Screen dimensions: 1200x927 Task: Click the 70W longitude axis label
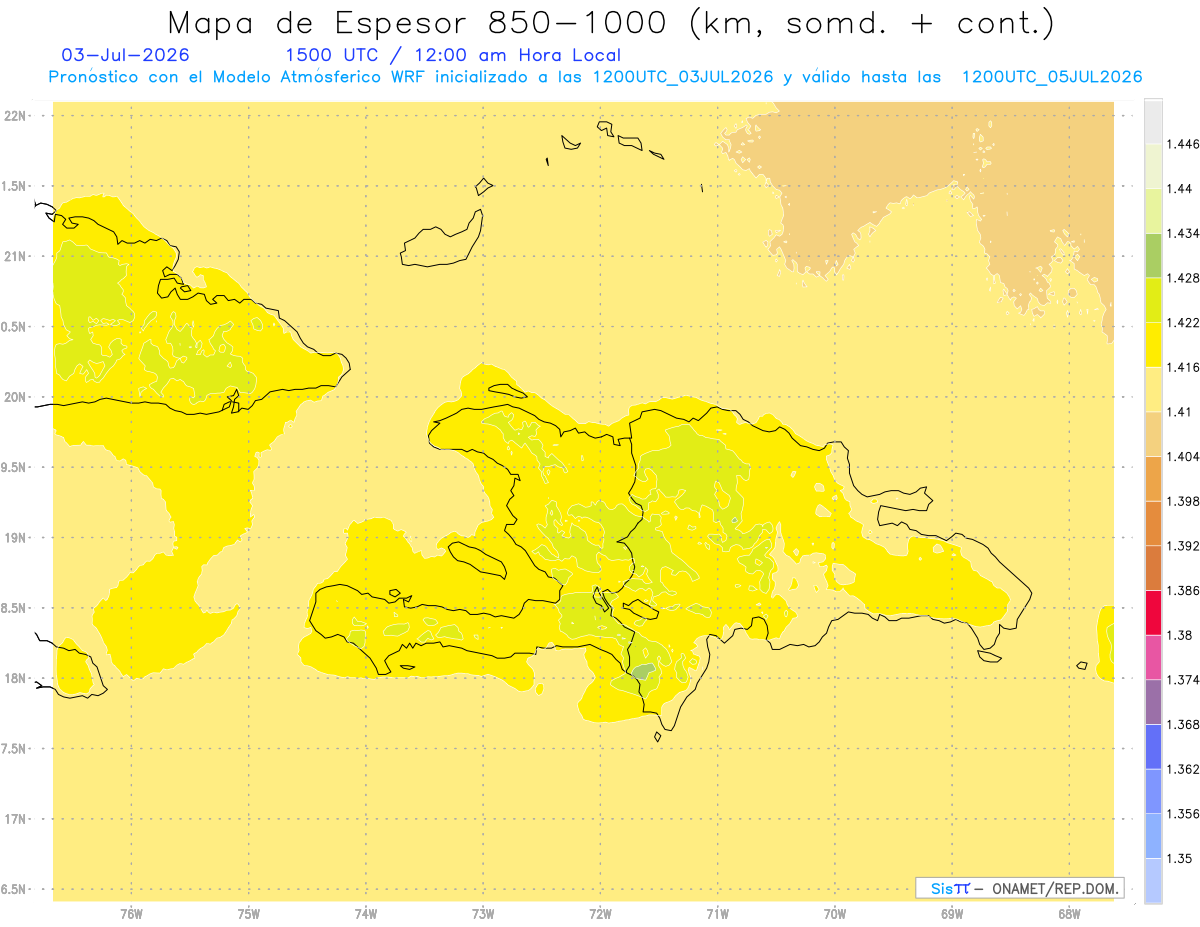click(835, 913)
